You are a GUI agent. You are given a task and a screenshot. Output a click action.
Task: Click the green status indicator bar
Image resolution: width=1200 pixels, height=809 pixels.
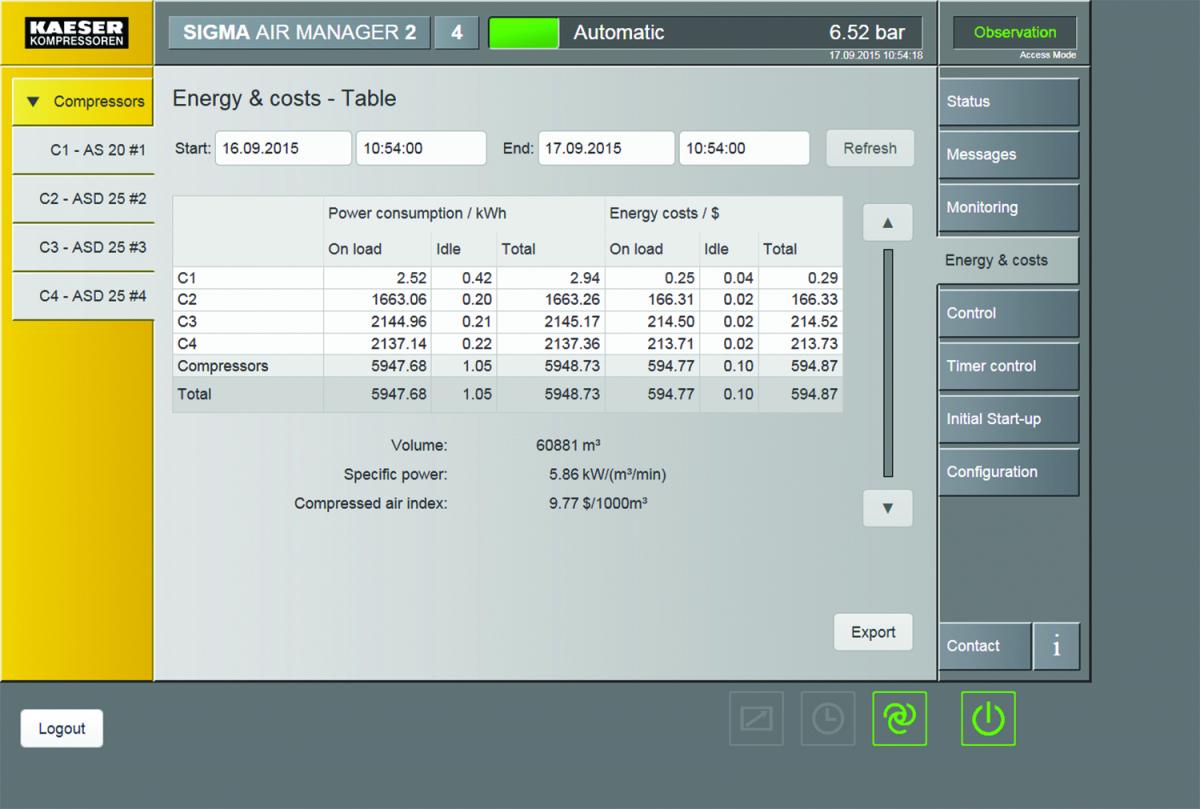(523, 33)
